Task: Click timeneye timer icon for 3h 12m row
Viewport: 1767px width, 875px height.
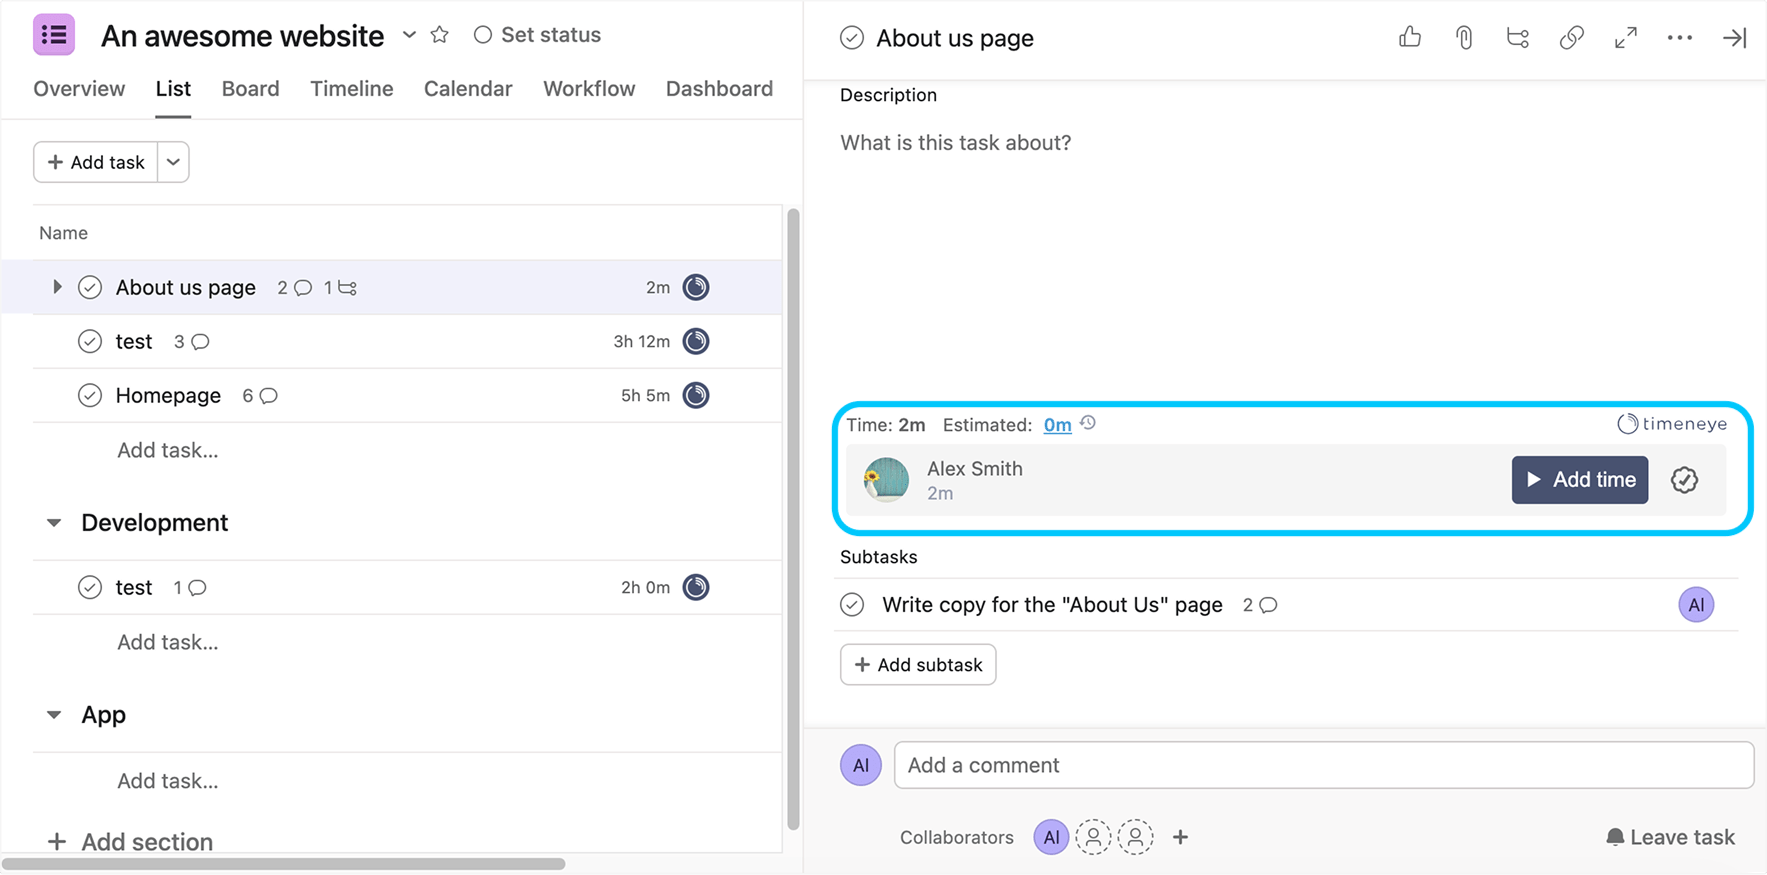Action: pos(696,341)
